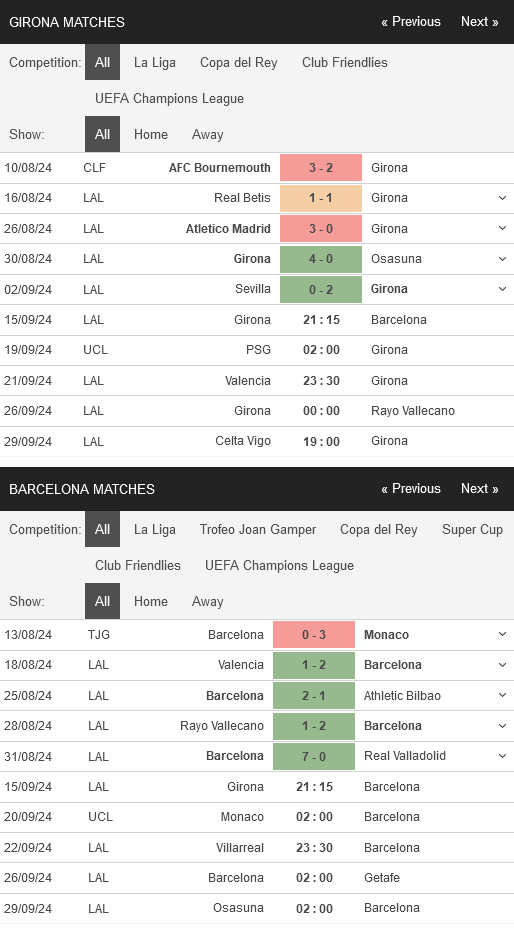Open the AFC Bournemouth 3-2 score box
514x930 pixels.
[x=321, y=168]
